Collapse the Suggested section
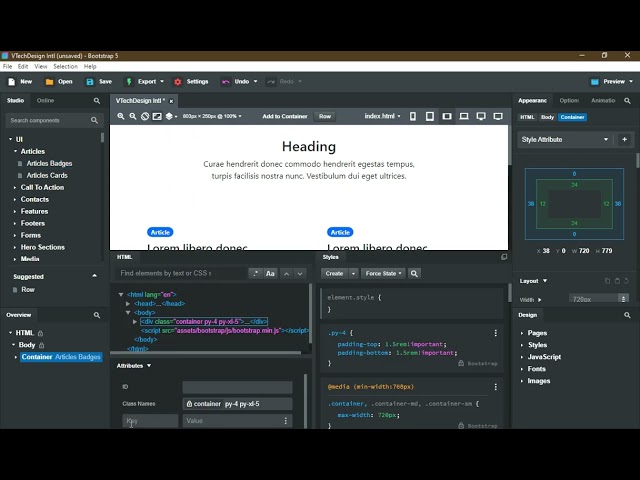The height and width of the screenshot is (480, 640). tap(94, 276)
